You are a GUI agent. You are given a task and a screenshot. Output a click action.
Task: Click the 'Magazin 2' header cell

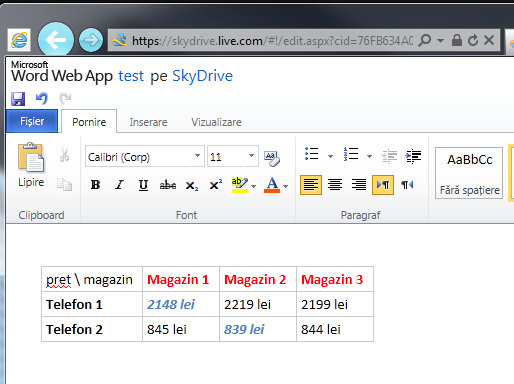point(258,279)
